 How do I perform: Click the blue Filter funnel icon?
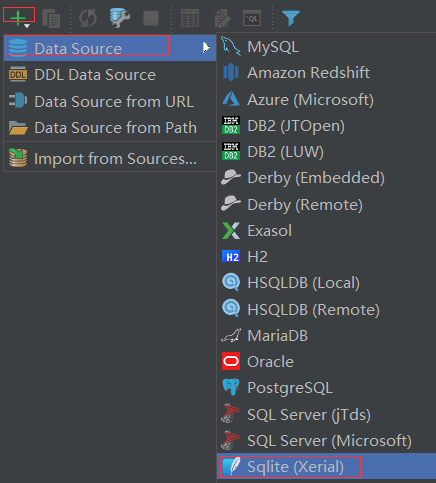291,18
